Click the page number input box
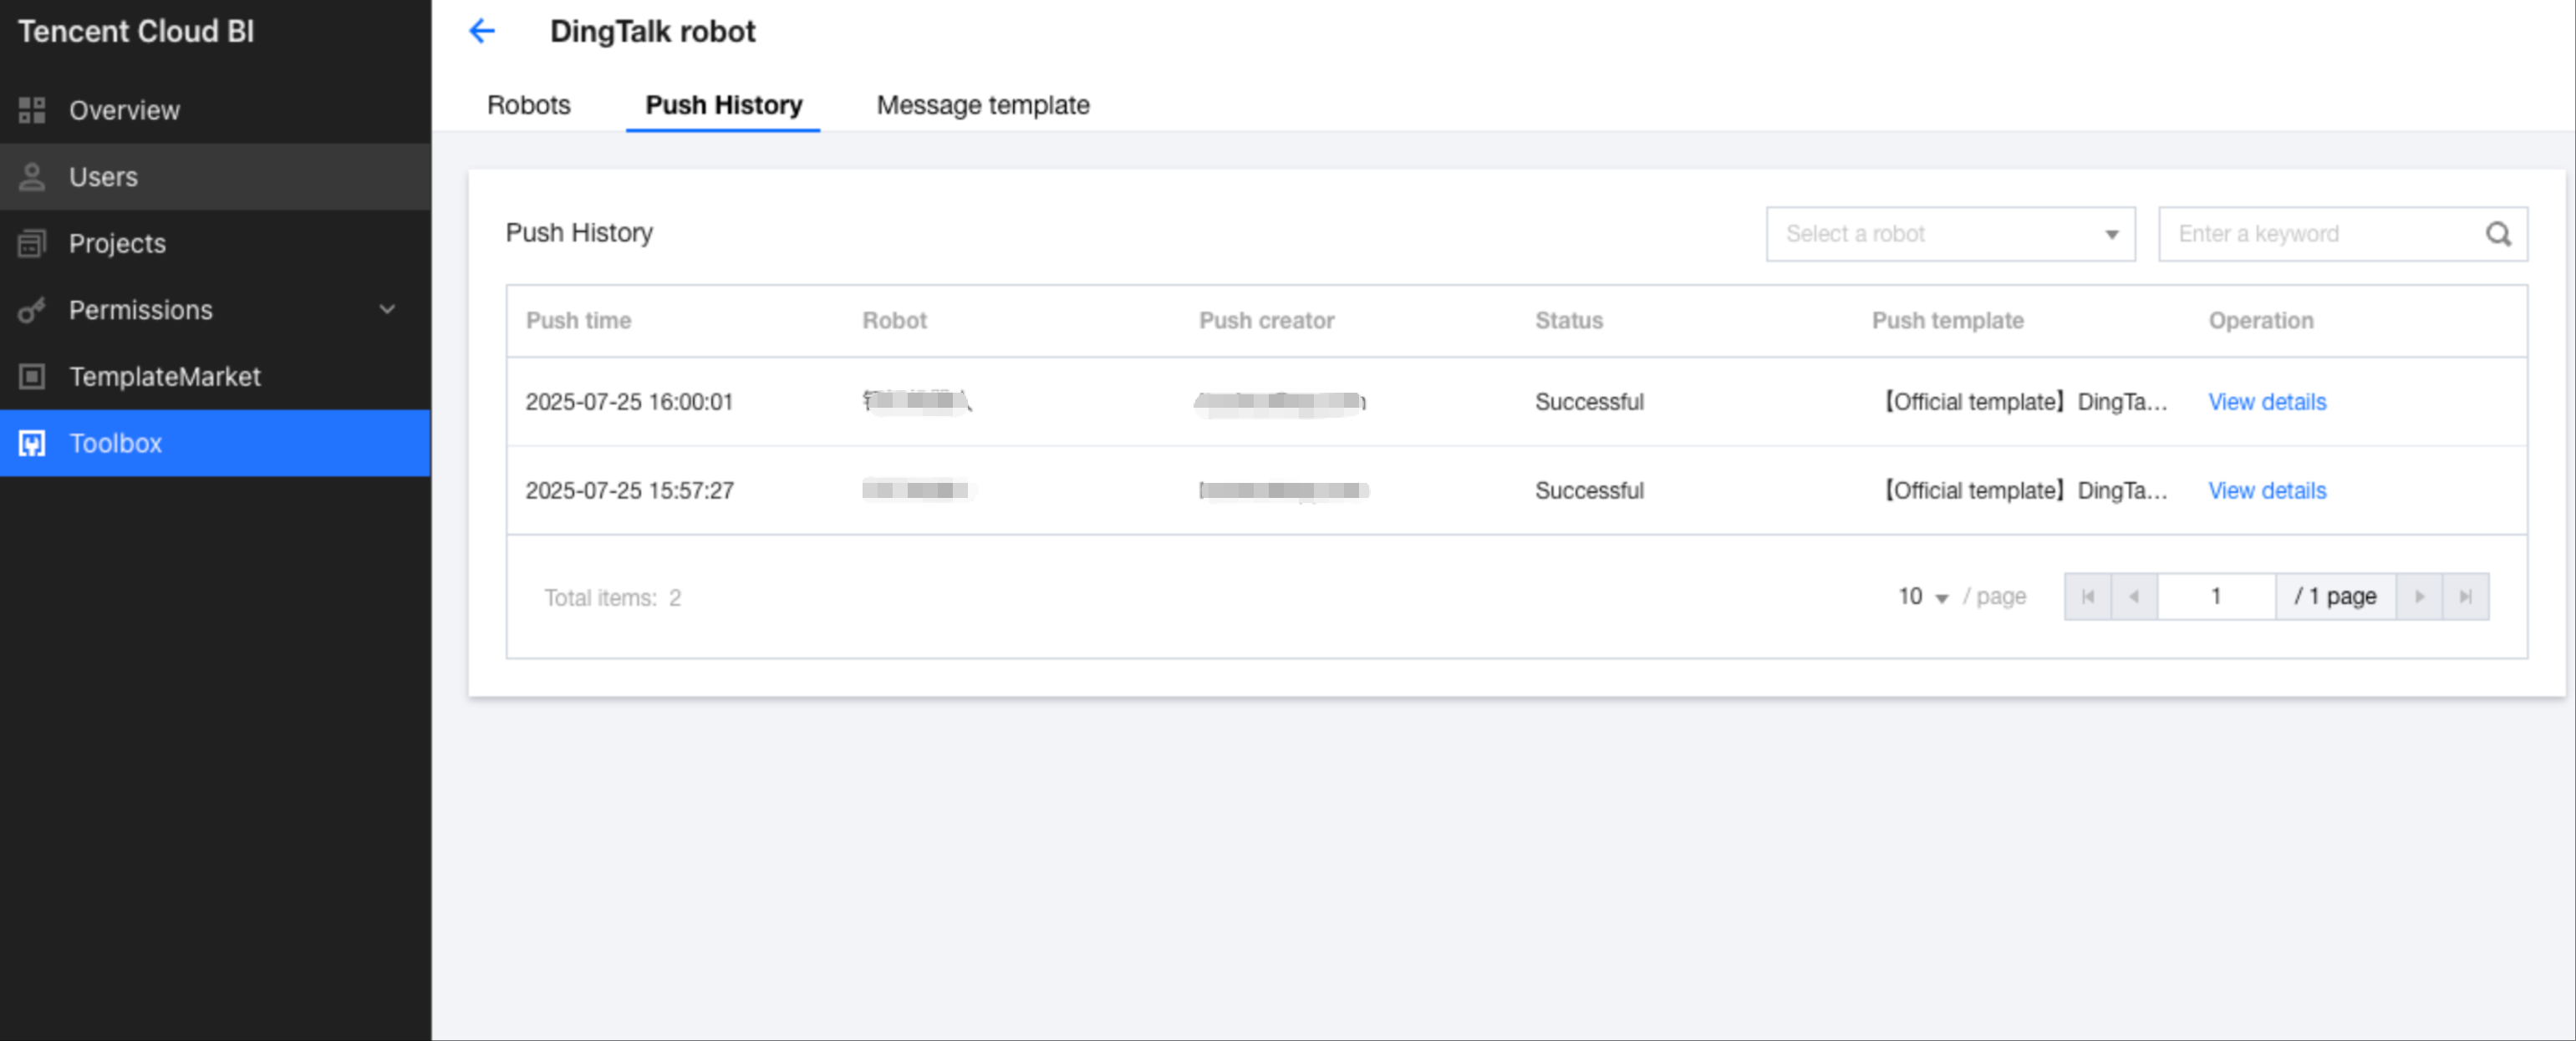 tap(2216, 597)
